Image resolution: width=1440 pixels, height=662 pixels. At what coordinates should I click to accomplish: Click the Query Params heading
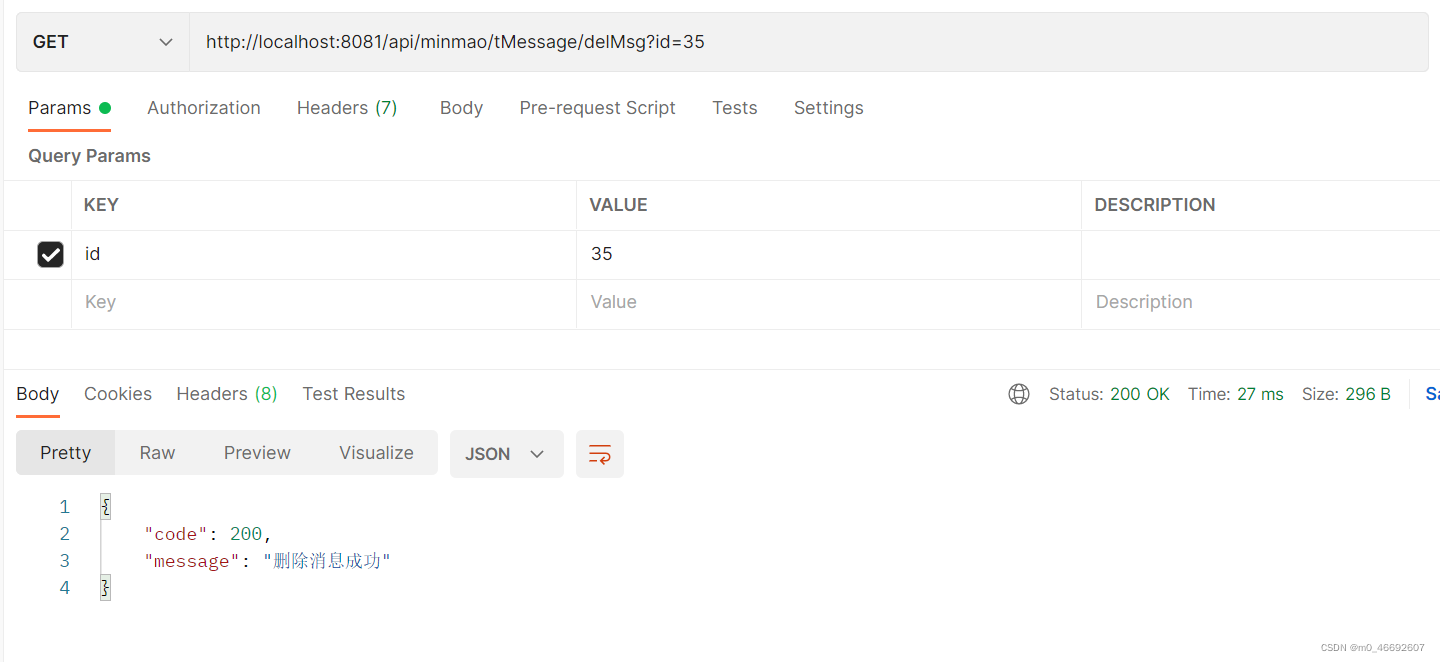[89, 156]
